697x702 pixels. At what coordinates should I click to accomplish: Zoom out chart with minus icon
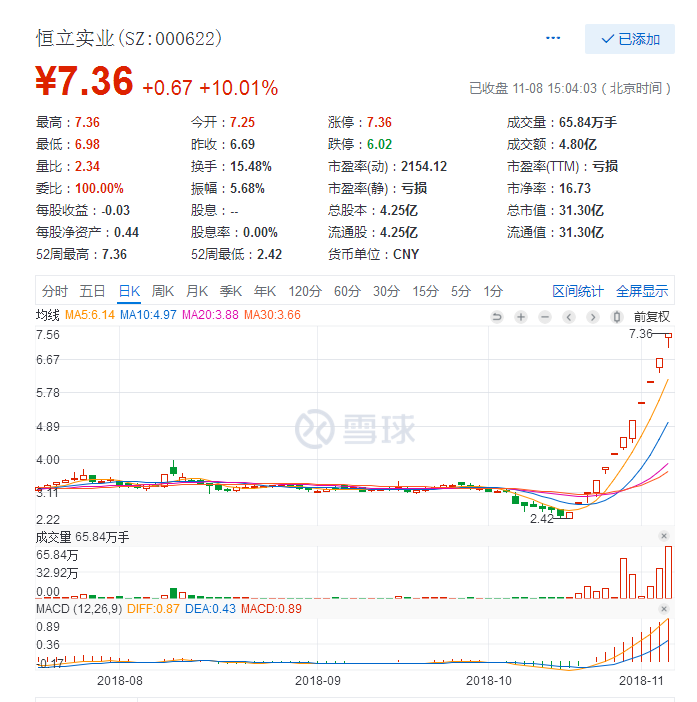pyautogui.click(x=545, y=317)
